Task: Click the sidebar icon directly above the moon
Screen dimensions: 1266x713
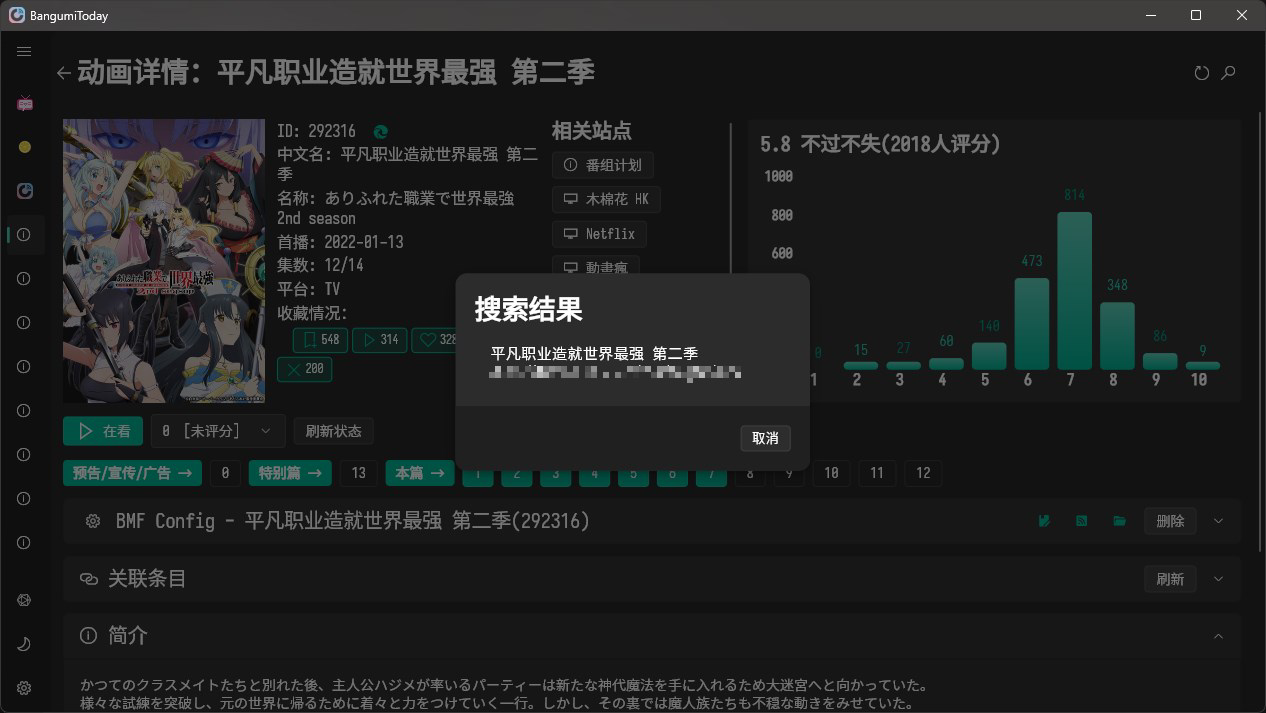Action: (x=24, y=600)
